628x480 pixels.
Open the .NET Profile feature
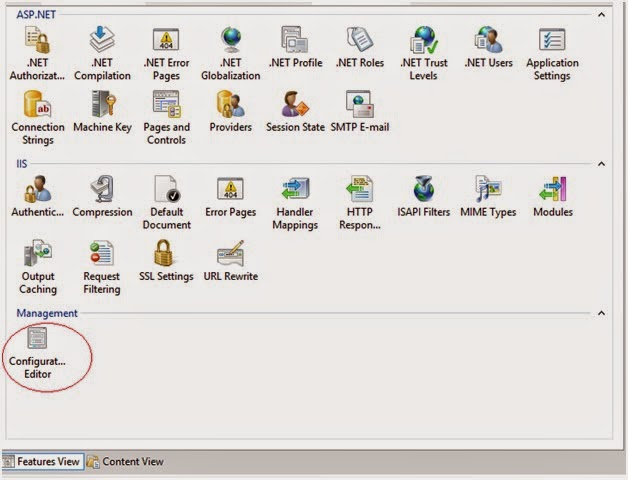pos(295,47)
